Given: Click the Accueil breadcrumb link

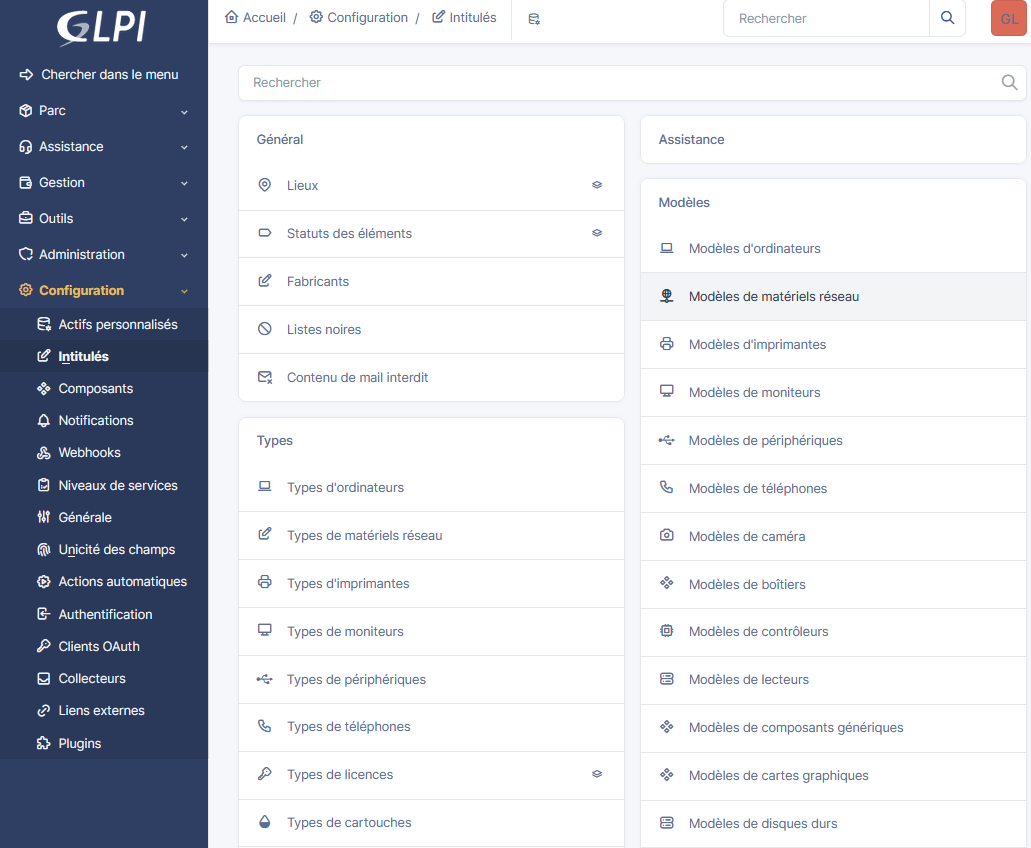Looking at the screenshot, I should [255, 17].
